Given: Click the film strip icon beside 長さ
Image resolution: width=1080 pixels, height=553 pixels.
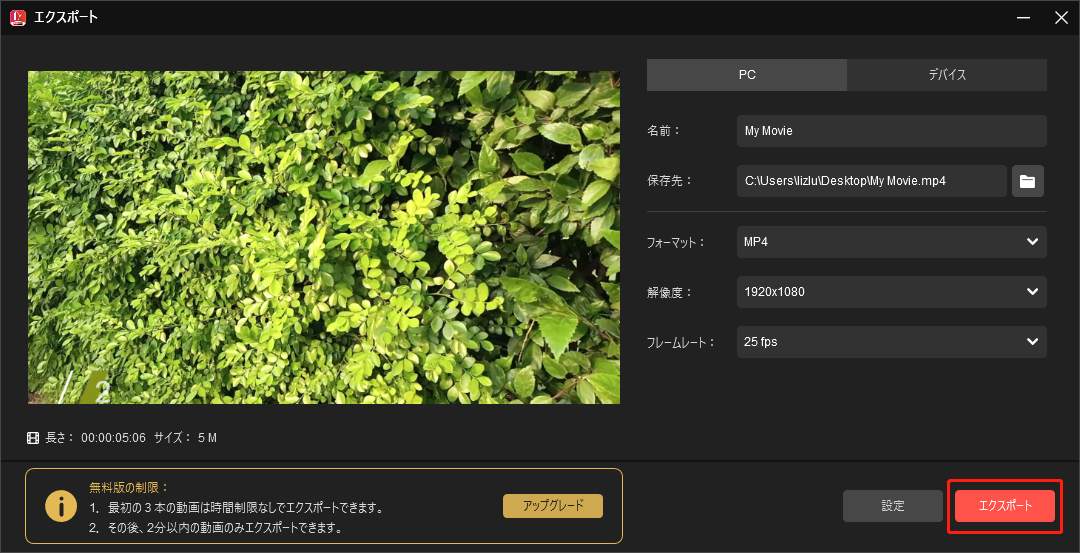Looking at the screenshot, I should tap(33, 437).
